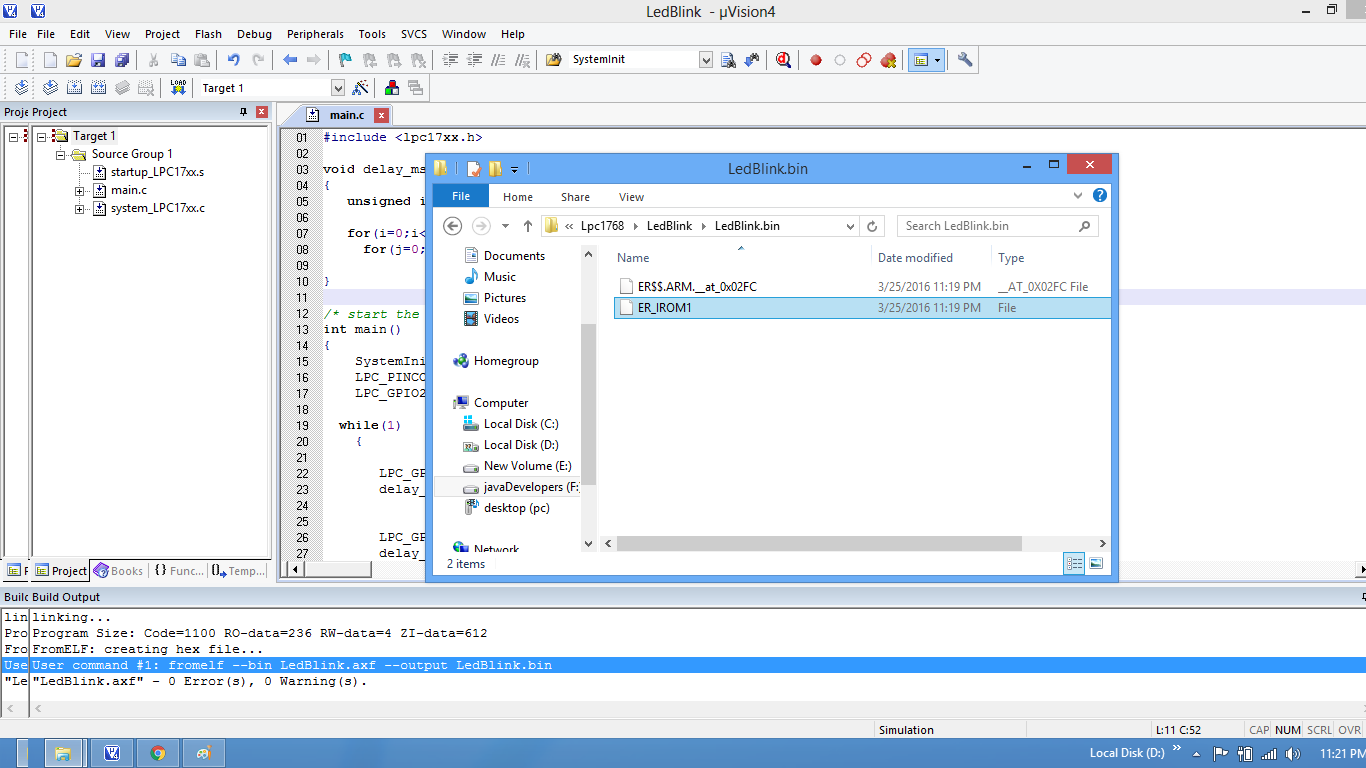Open Local Disk (C:) in navigation pane
Screen dimensions: 1366x768
click(x=520, y=424)
